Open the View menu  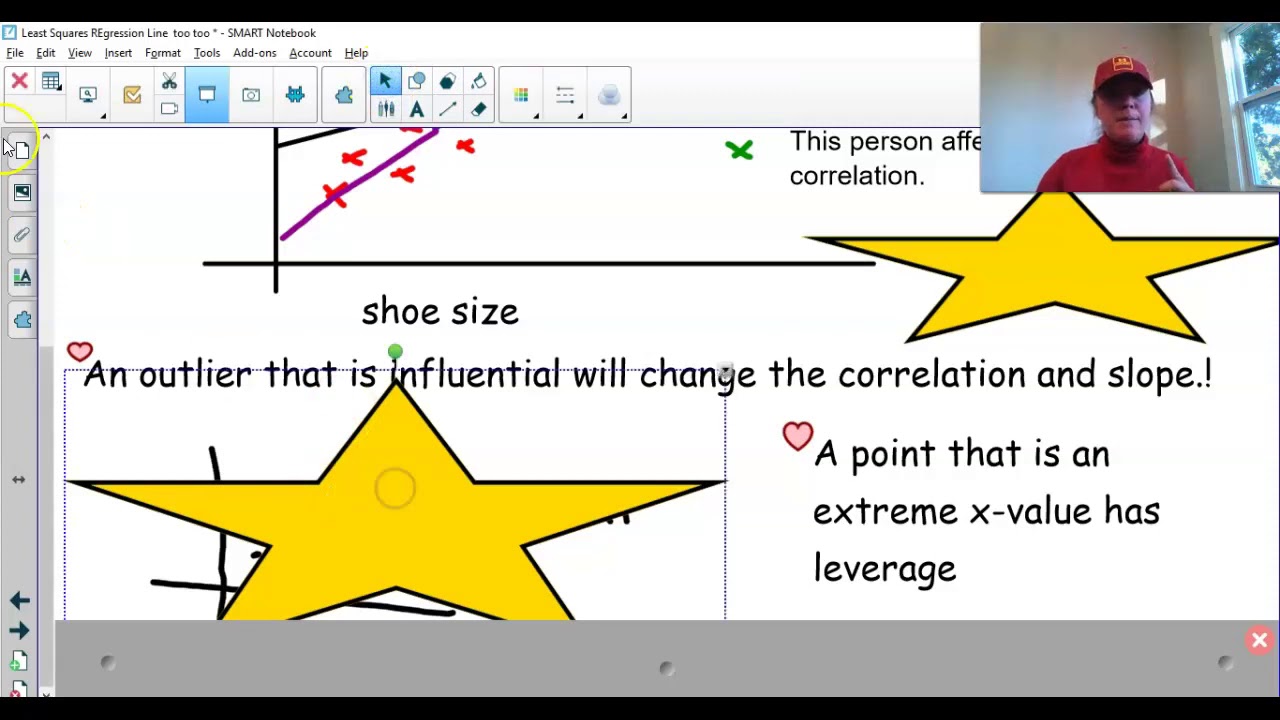click(x=80, y=53)
